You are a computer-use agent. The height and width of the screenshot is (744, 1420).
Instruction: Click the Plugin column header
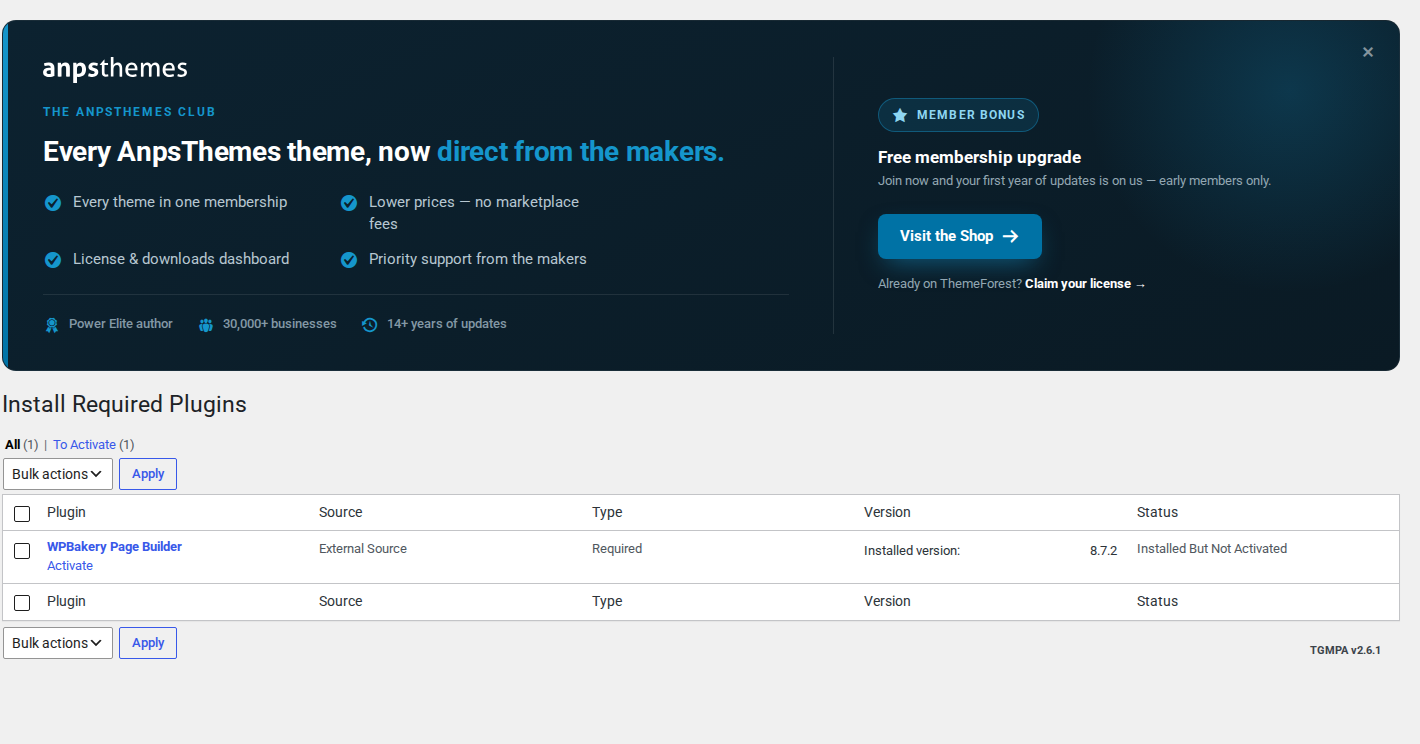pos(66,512)
